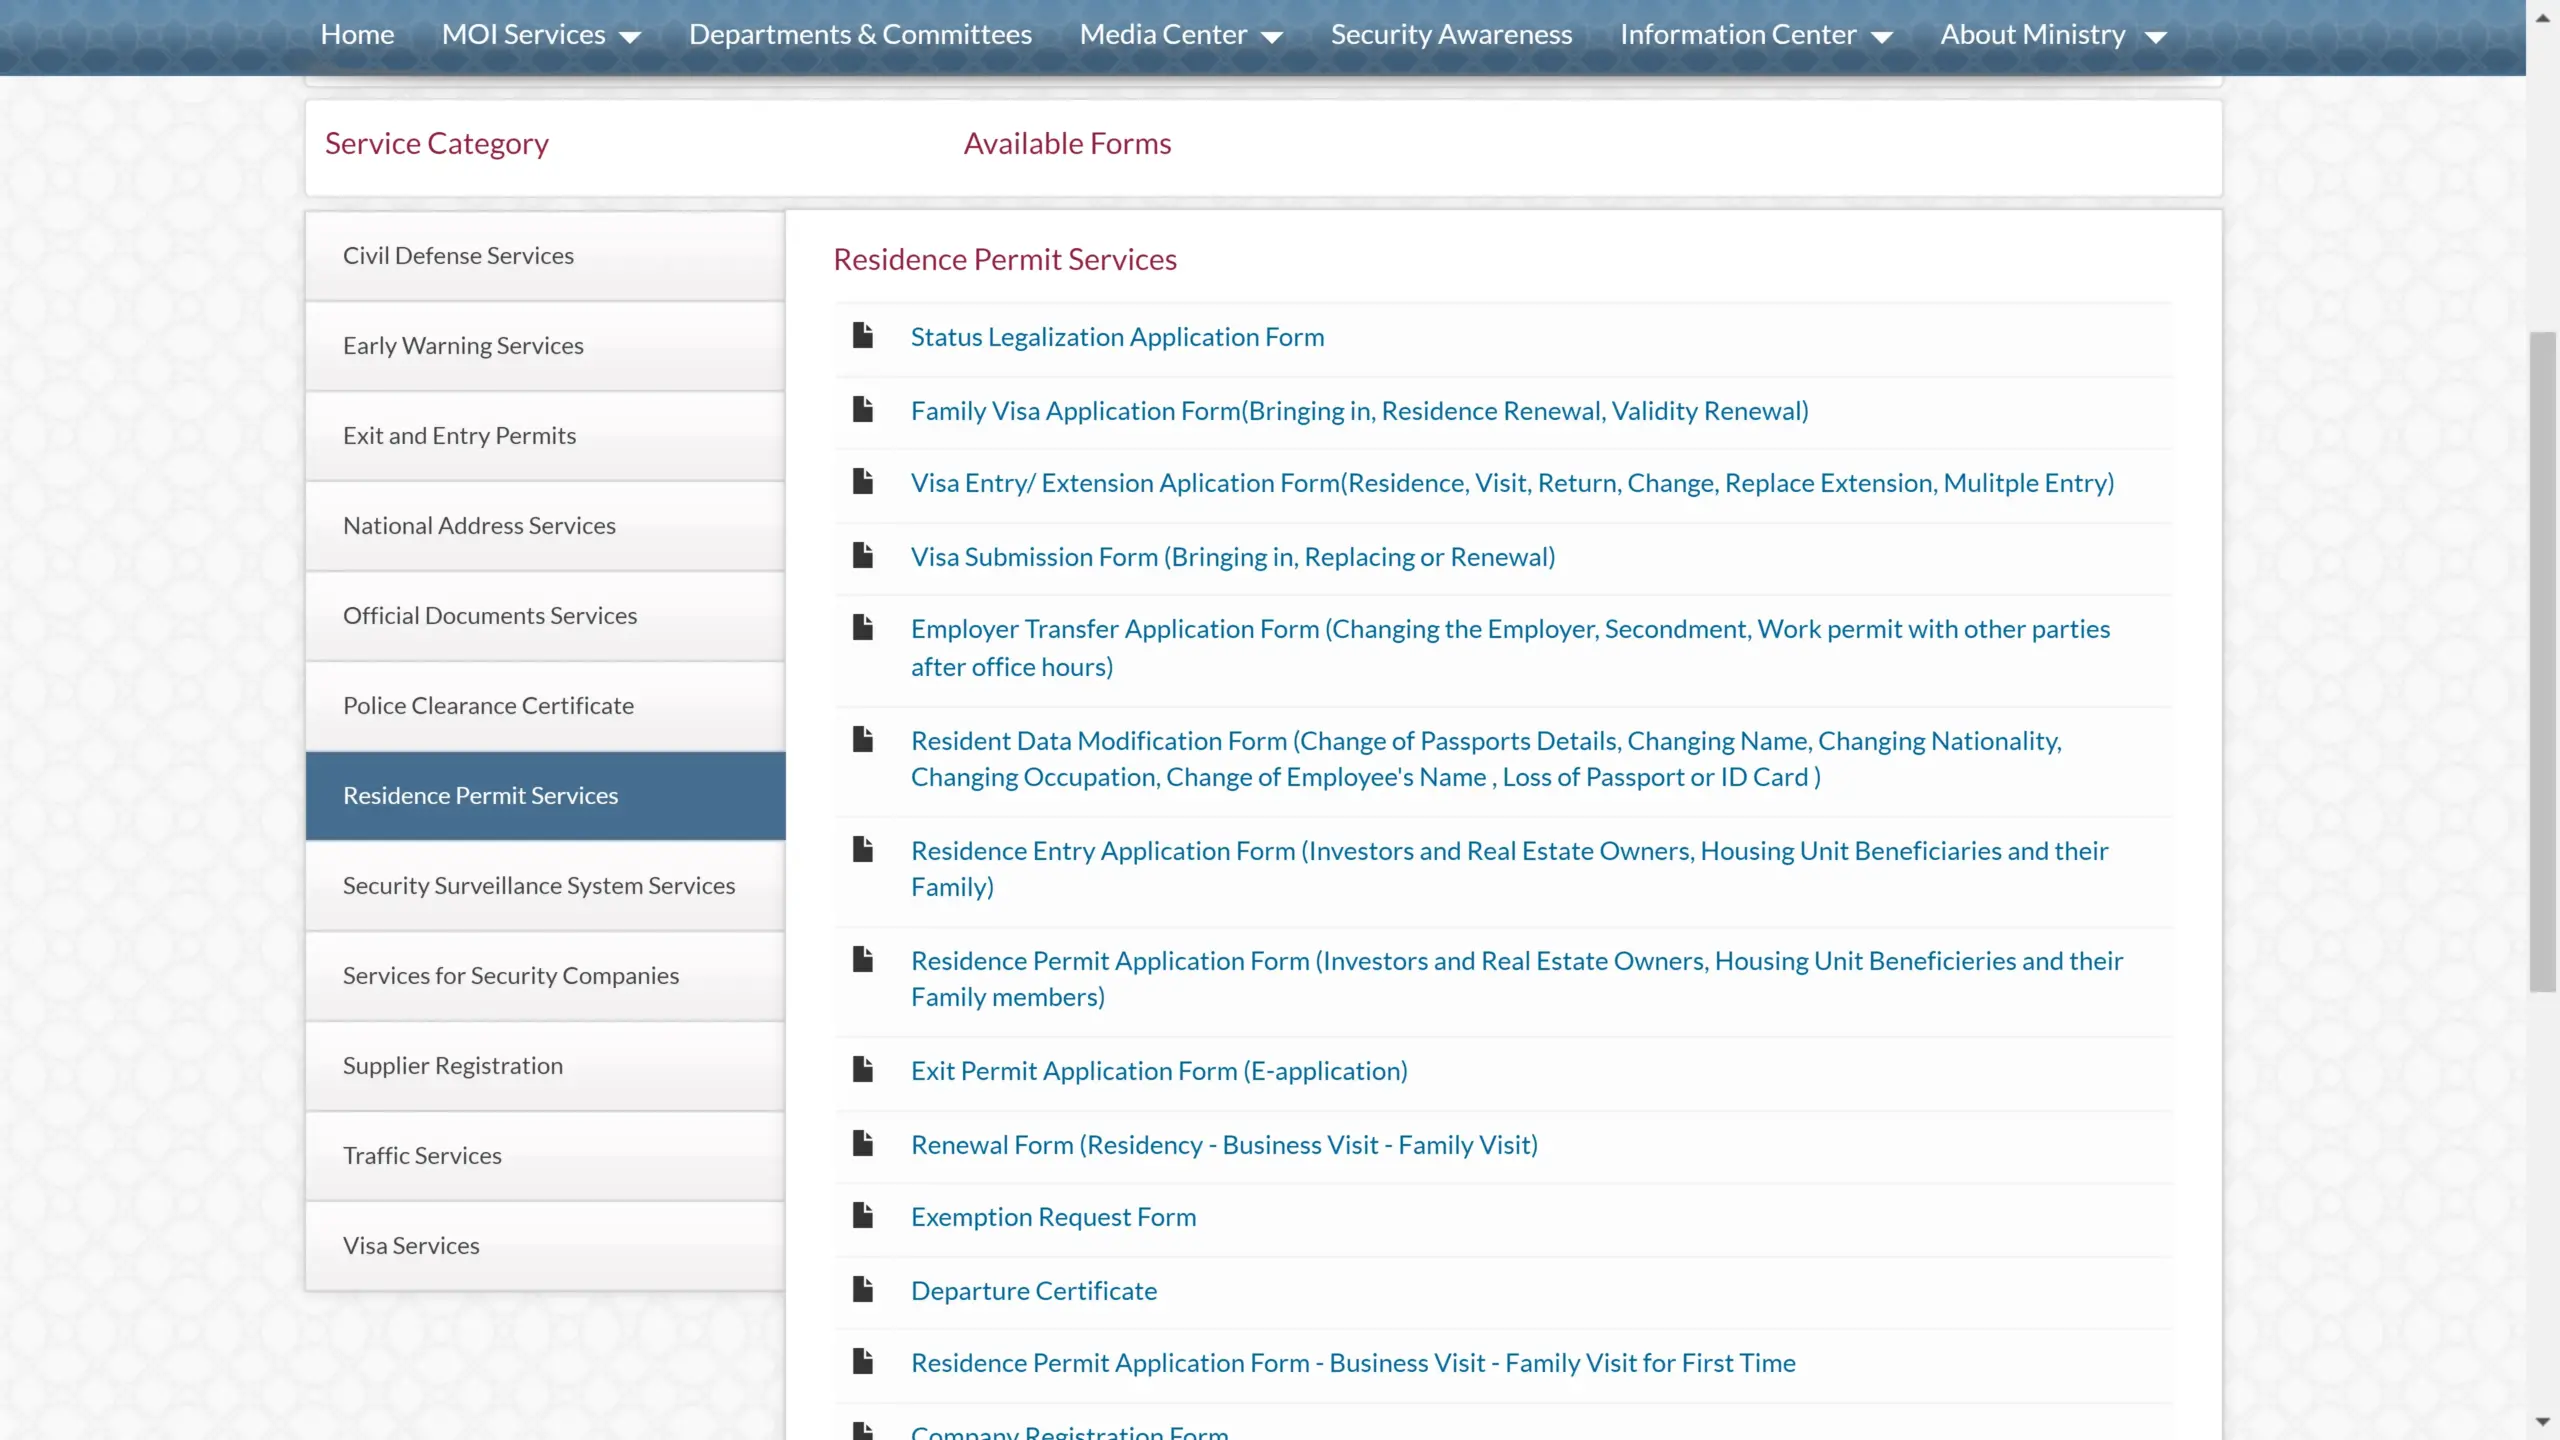Click the Residence Permit Application Form link
This screenshot has height=1440, width=2560.
pos(1517,978)
